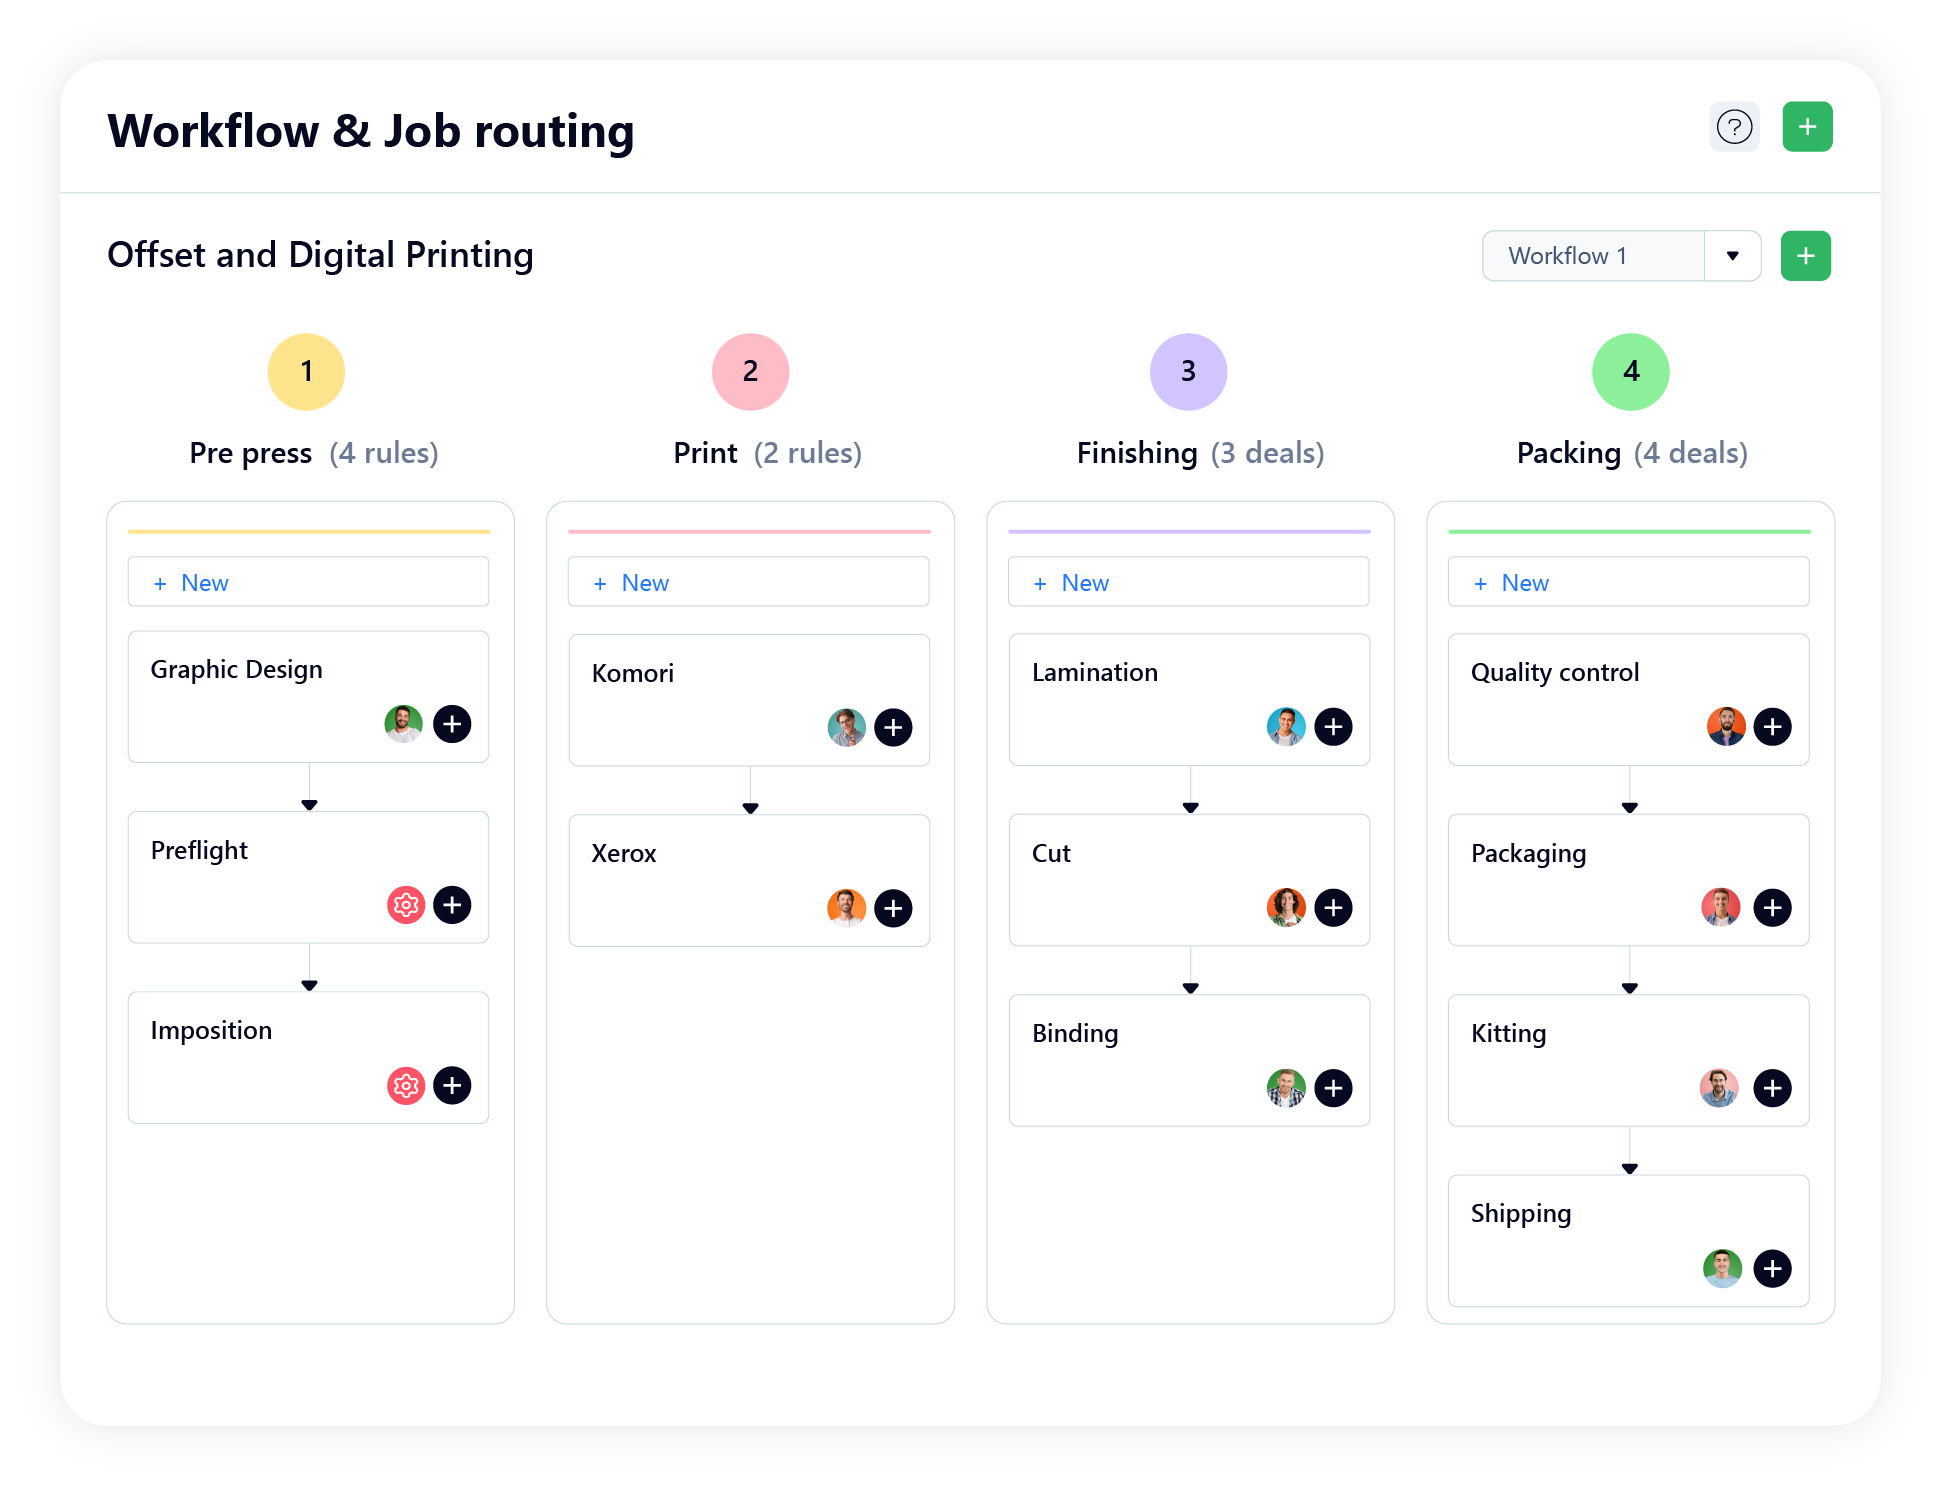The width and height of the screenshot is (1941, 1487).
Task: Click the settings gear icon on Preflight card
Action: coord(401,904)
